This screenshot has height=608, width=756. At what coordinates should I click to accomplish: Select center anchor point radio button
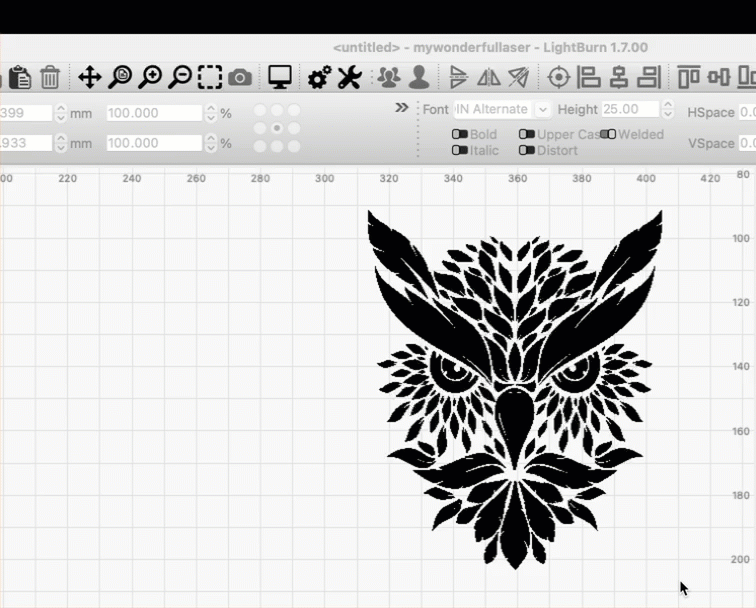277,128
